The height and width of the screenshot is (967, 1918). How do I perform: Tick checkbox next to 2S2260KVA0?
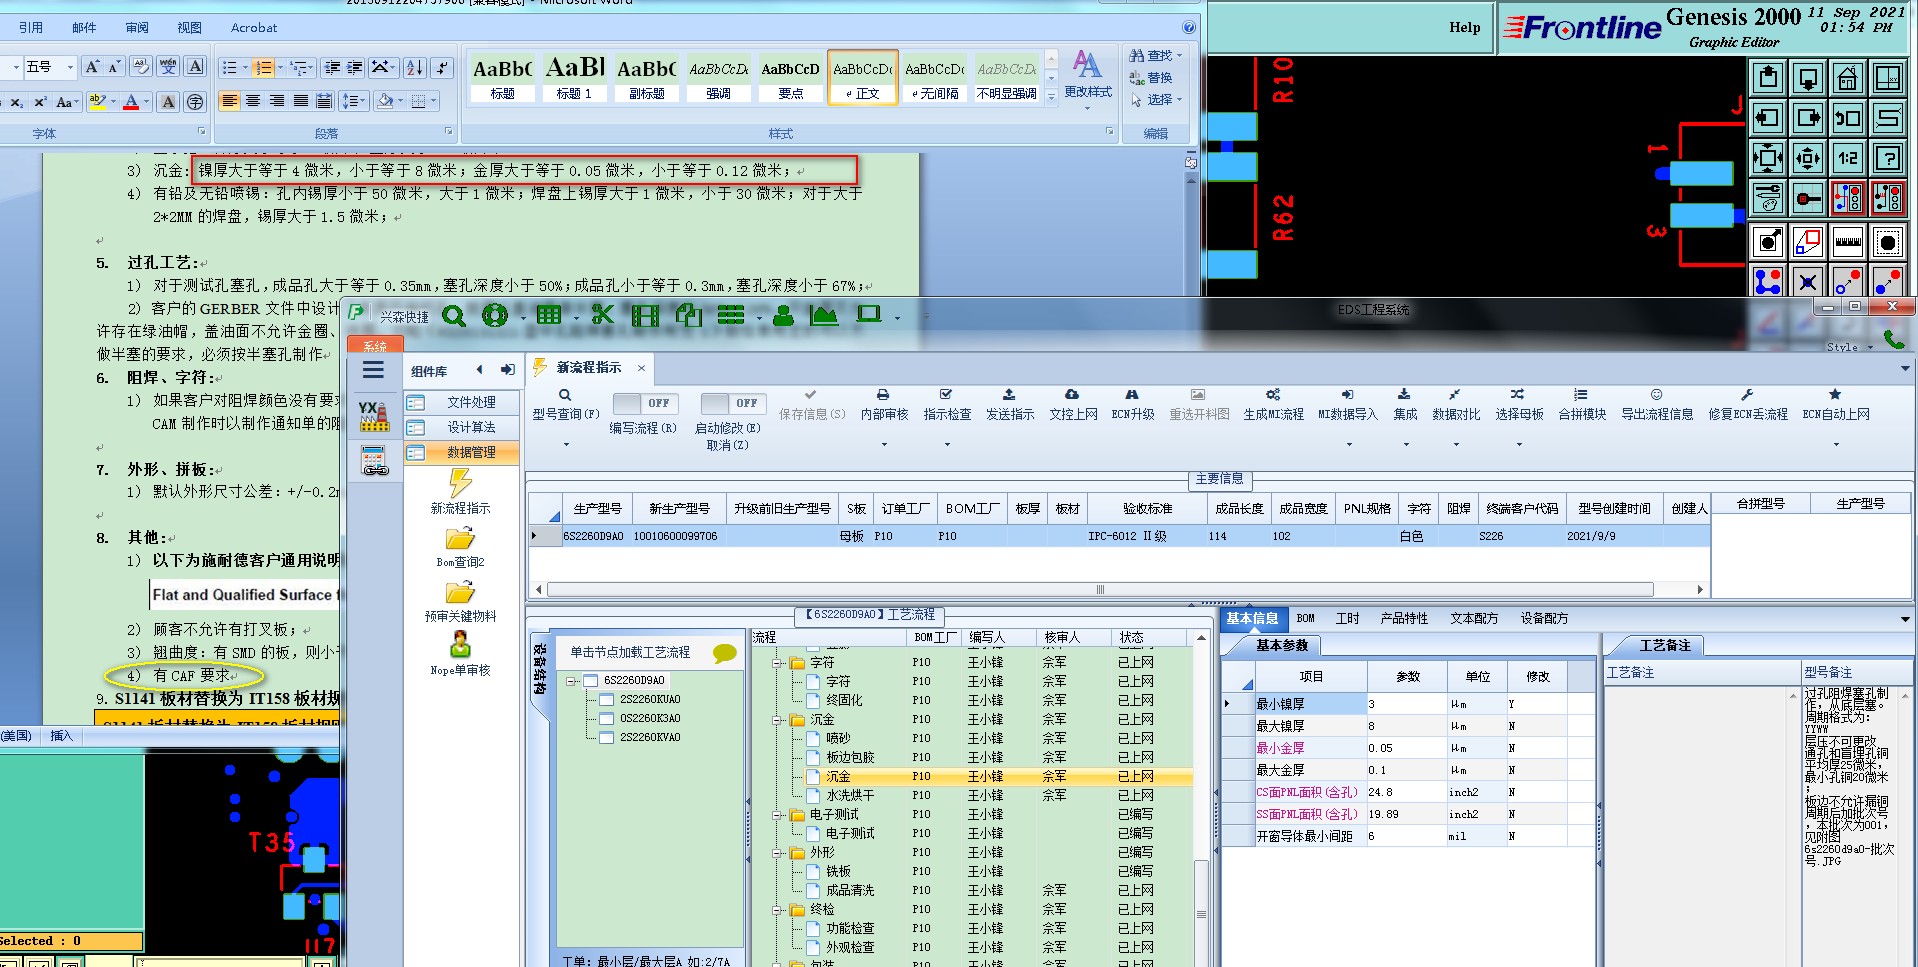pos(606,737)
